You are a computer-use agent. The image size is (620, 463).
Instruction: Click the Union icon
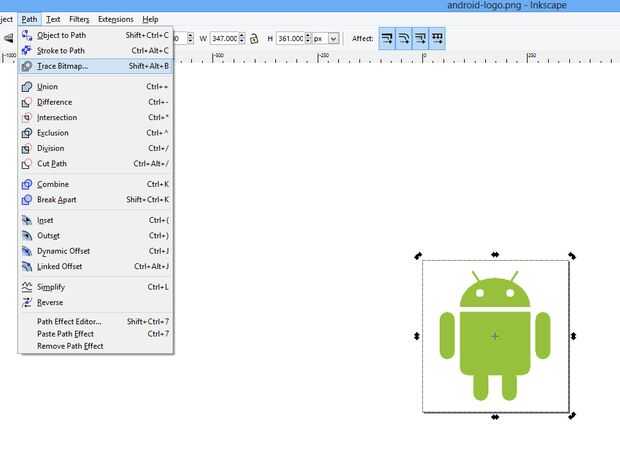[x=26, y=87]
